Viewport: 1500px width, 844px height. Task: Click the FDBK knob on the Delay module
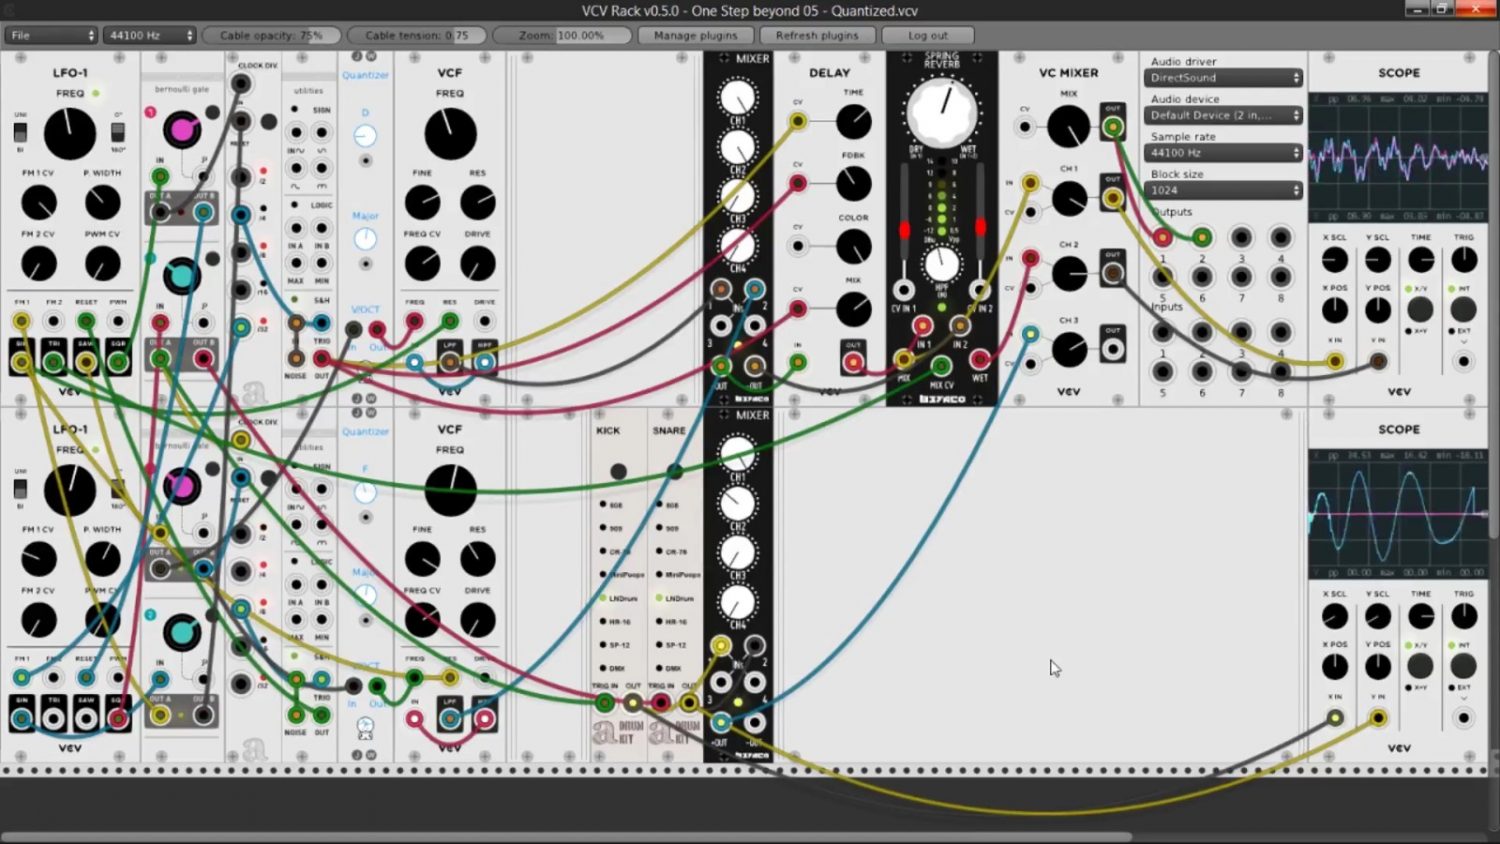point(853,184)
